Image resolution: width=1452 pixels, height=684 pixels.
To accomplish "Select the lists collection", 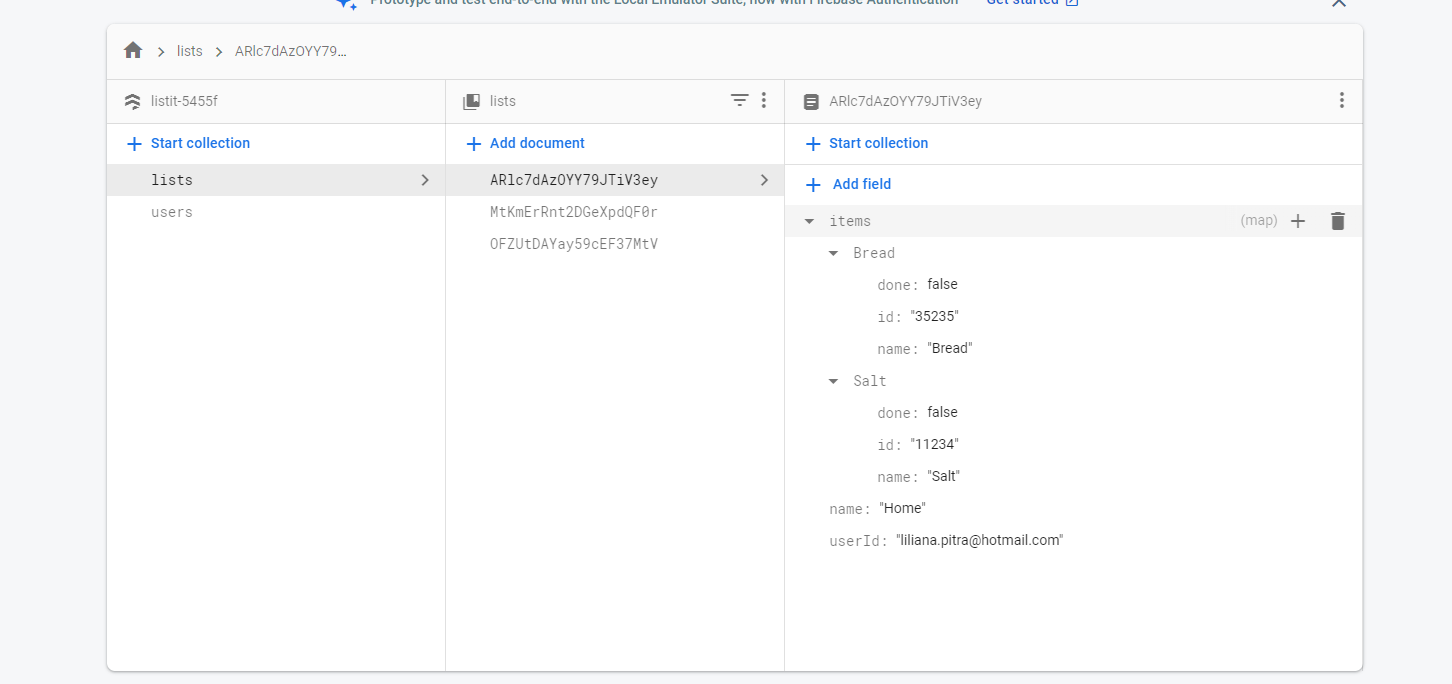I will pos(276,180).
